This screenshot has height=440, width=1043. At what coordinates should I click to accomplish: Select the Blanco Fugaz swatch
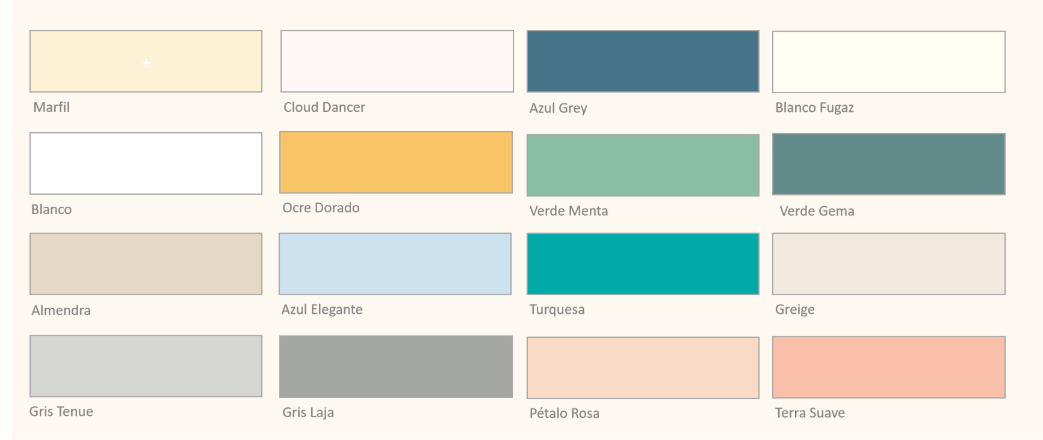(x=888, y=62)
